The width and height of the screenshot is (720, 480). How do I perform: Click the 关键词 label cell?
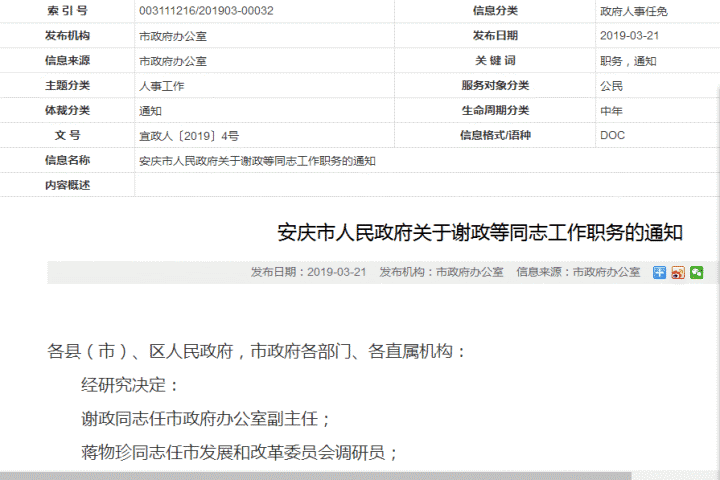pos(495,60)
